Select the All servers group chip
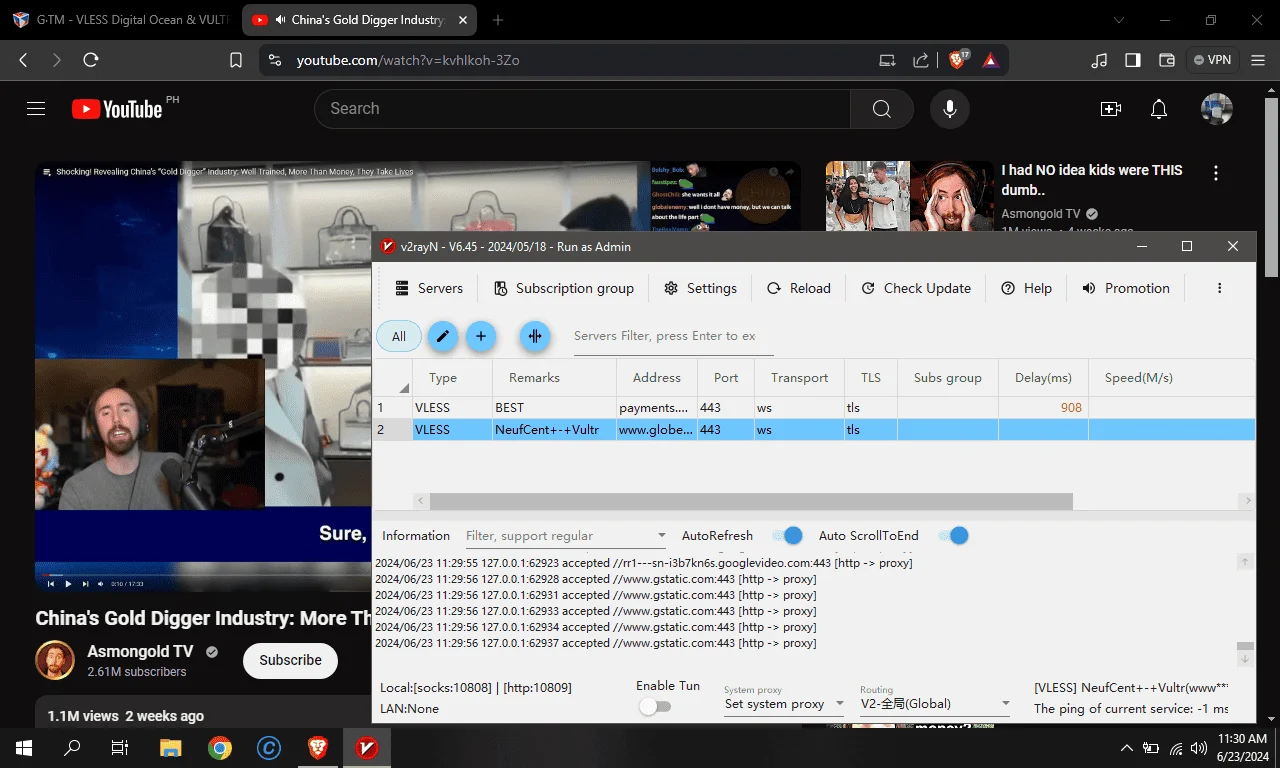Image resolution: width=1280 pixels, height=768 pixels. [399, 336]
